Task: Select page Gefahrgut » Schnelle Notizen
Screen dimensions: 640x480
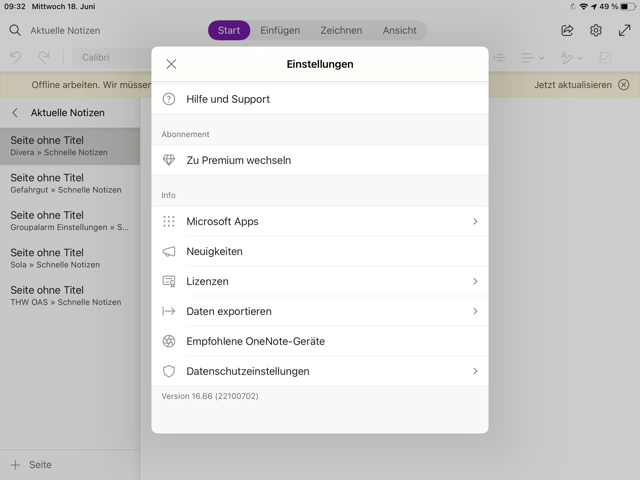Action: [x=70, y=184]
